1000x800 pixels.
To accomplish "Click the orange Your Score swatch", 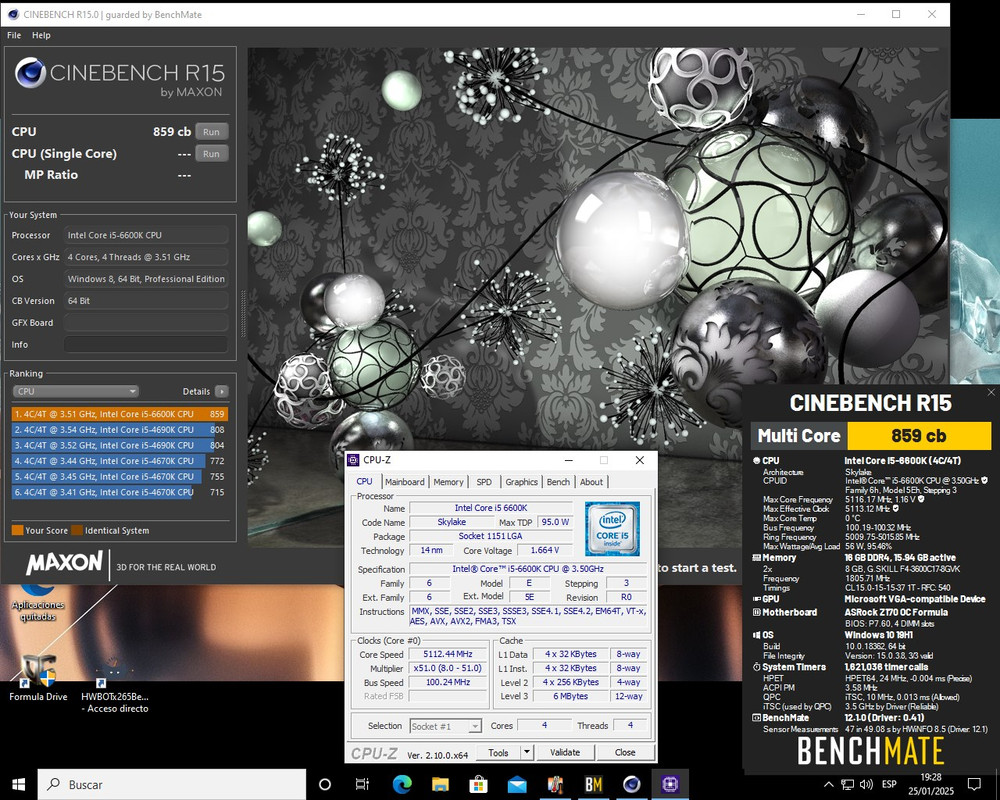I will (x=17, y=530).
